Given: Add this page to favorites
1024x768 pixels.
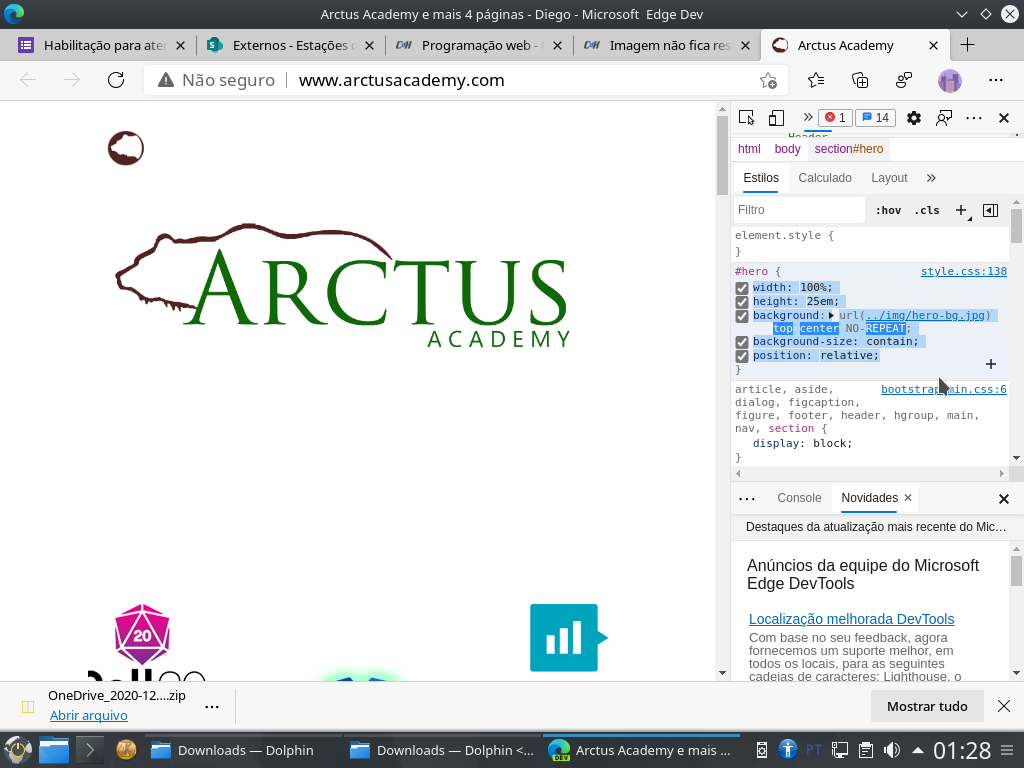Looking at the screenshot, I should (x=768, y=80).
